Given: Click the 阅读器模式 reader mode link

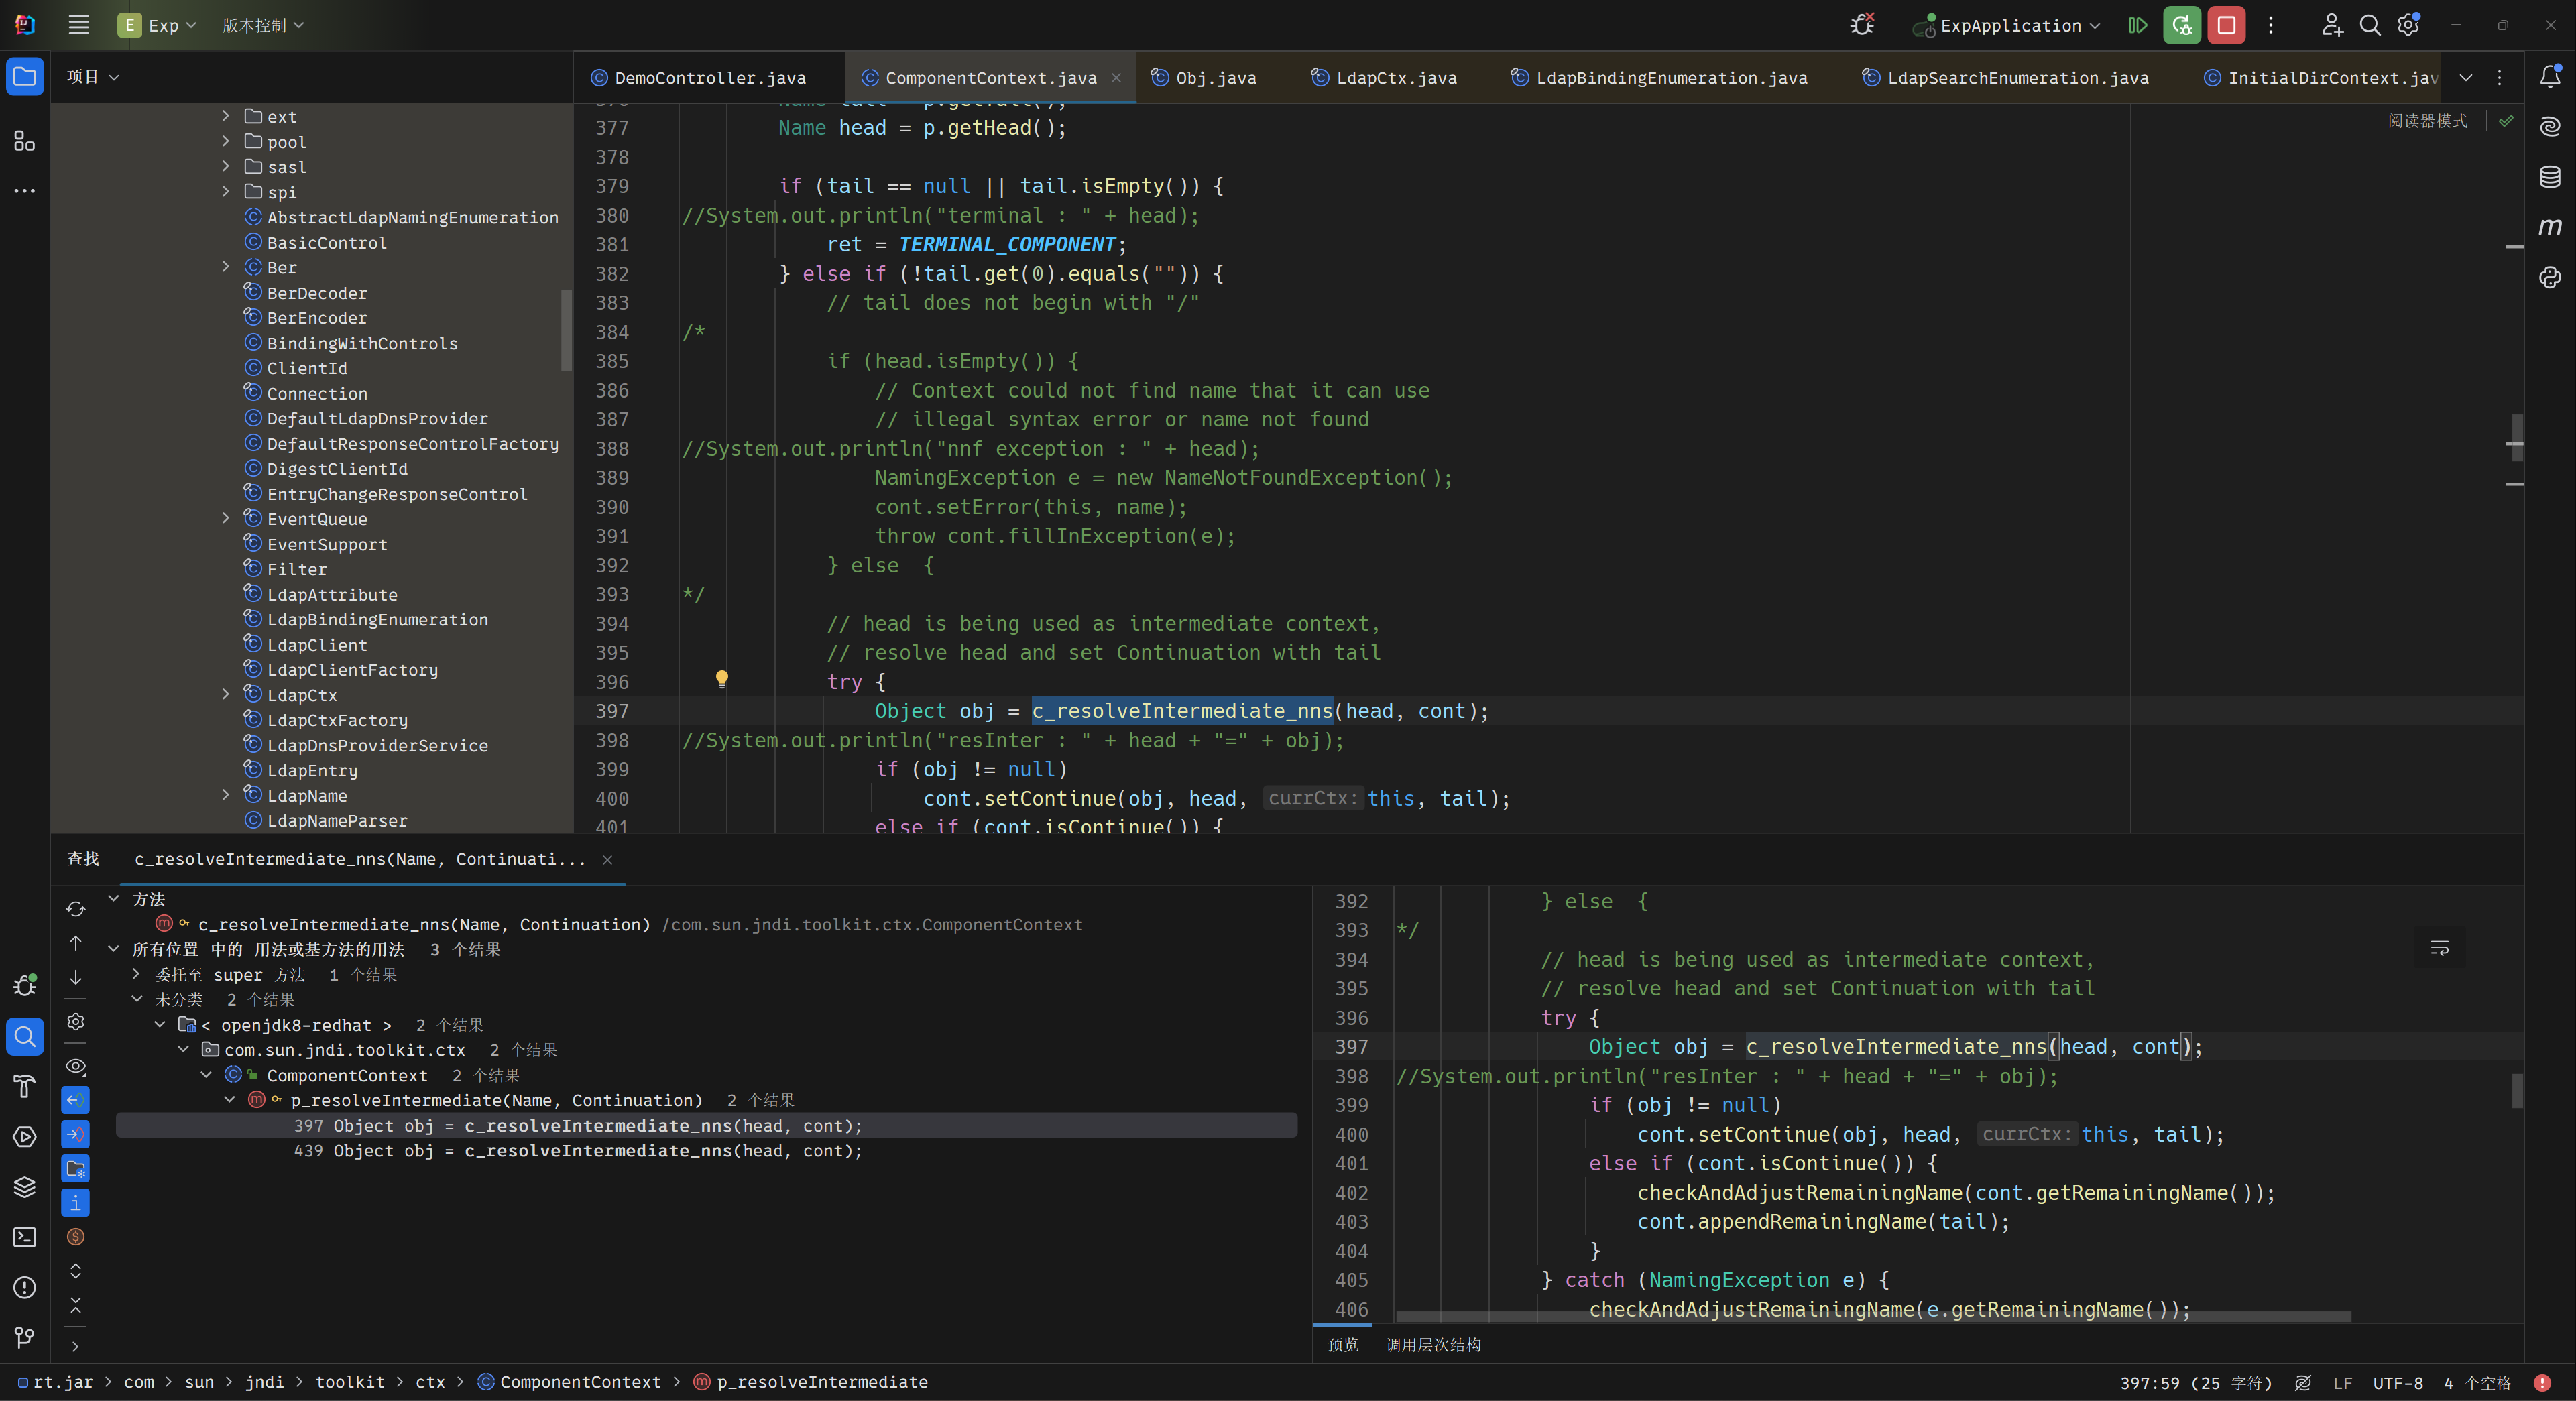Looking at the screenshot, I should (2427, 121).
